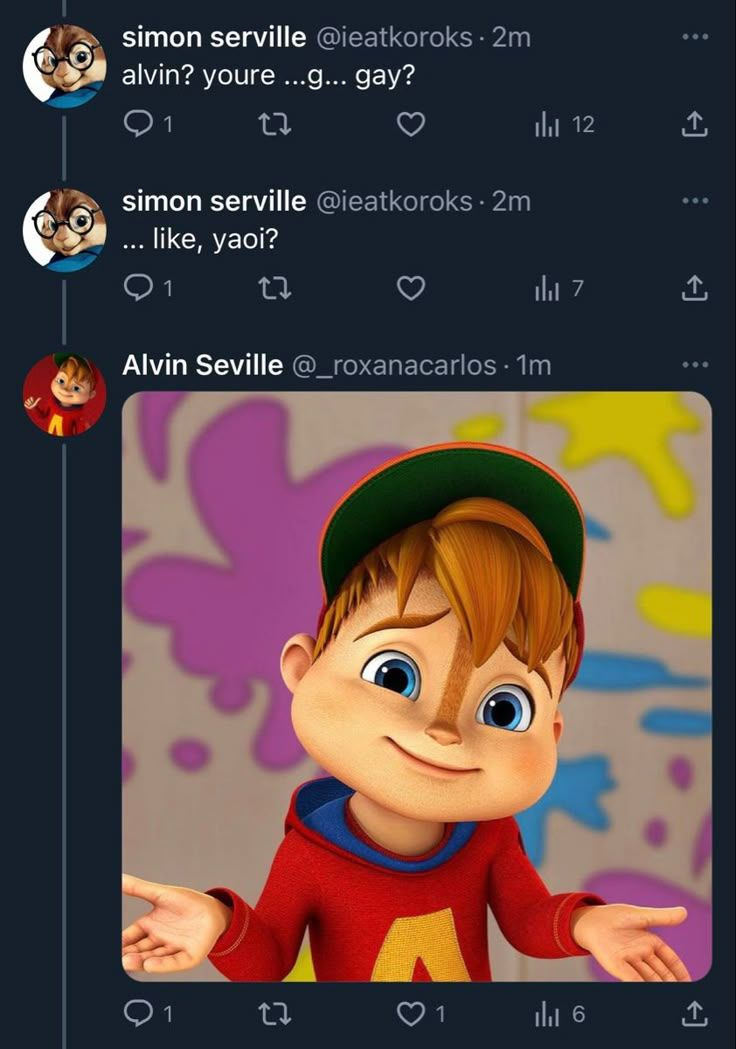Share the "... like, yaoi?" tweet
This screenshot has height=1049, width=736.
[x=695, y=288]
